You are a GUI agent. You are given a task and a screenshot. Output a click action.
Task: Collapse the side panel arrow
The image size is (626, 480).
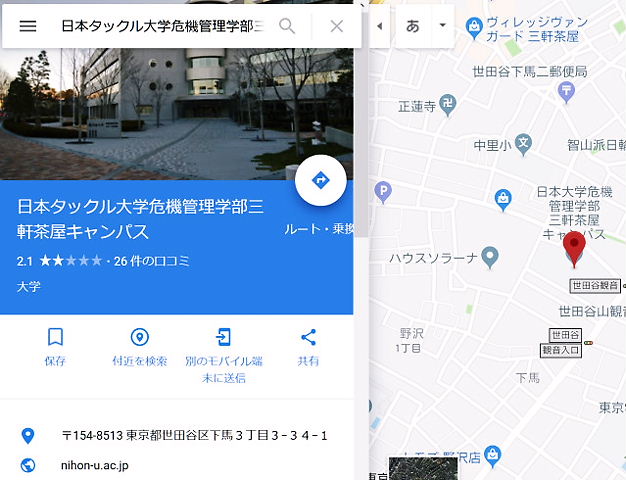coord(379,26)
